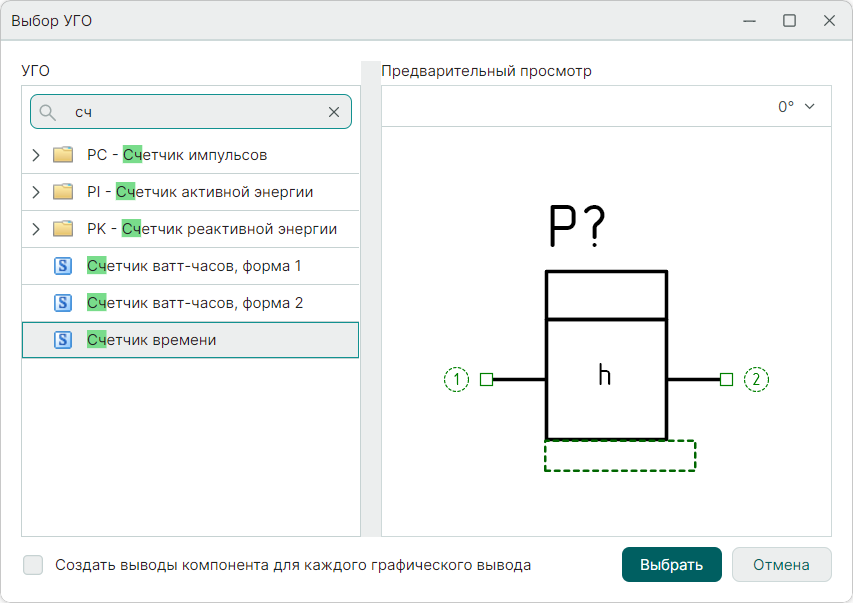Minimize the Выбор УГО window

point(750,21)
